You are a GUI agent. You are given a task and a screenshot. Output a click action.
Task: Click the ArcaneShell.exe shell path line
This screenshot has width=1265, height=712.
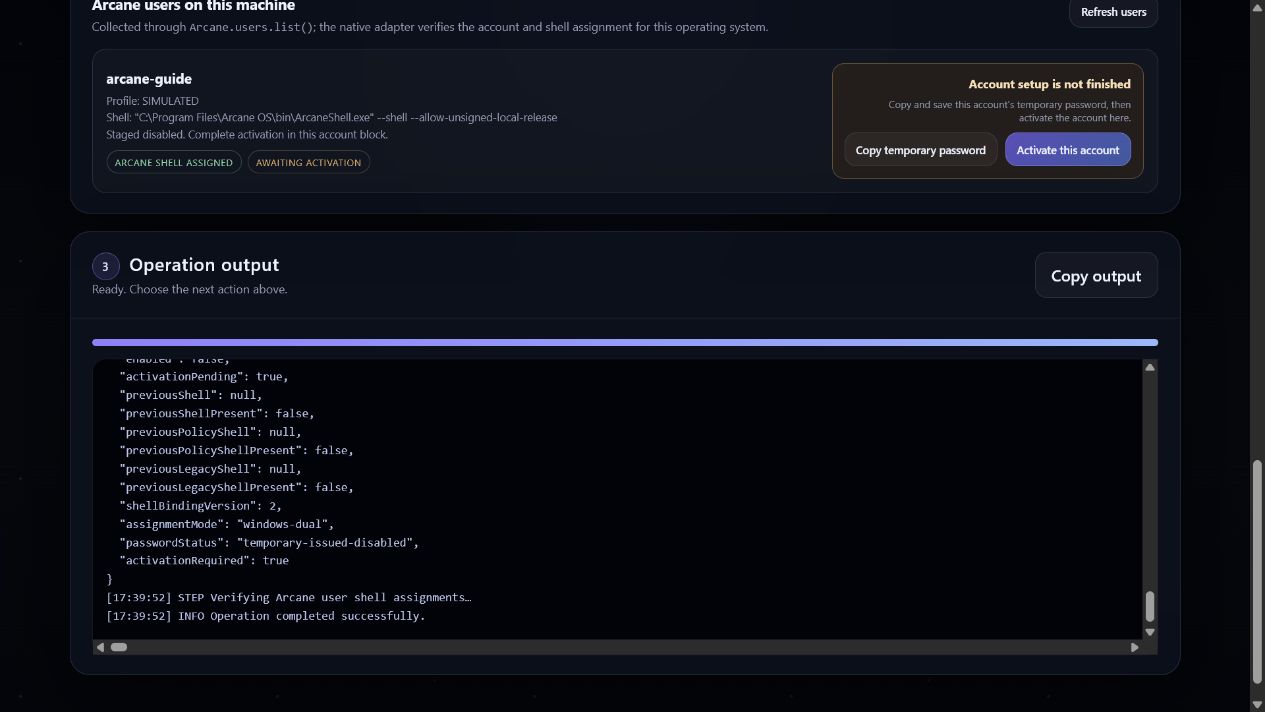332,117
